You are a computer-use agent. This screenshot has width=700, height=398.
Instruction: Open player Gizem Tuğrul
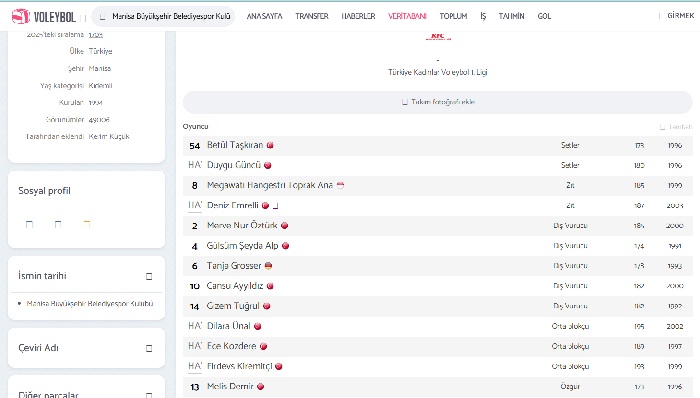(233, 306)
